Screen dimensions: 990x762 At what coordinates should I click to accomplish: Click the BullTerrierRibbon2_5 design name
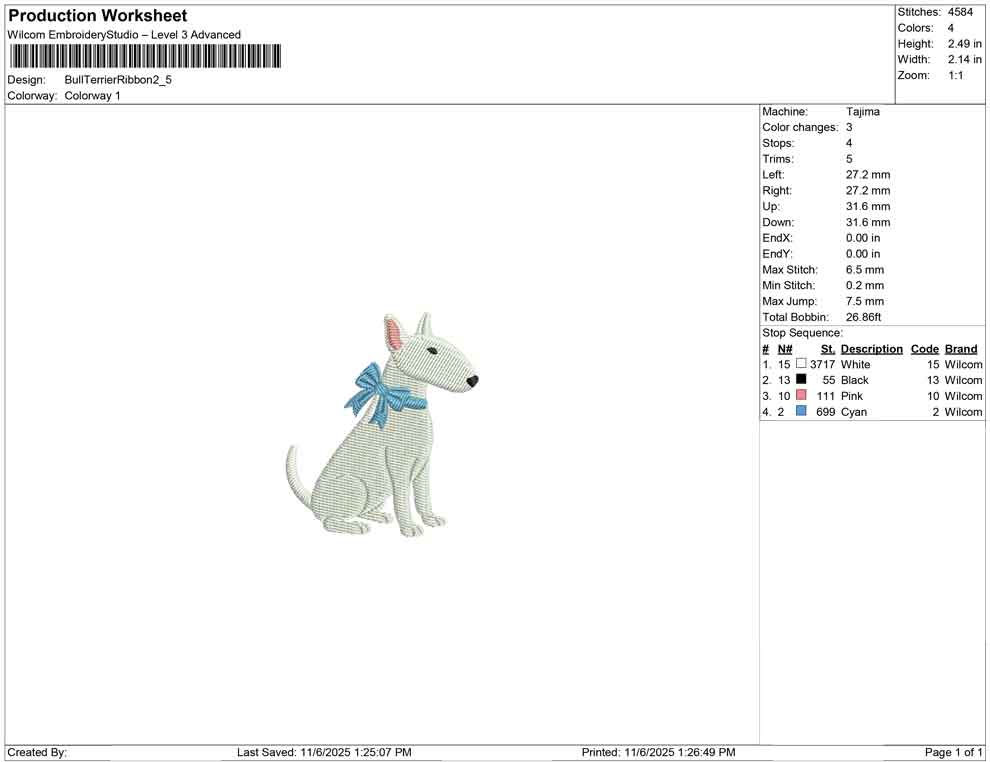point(117,79)
